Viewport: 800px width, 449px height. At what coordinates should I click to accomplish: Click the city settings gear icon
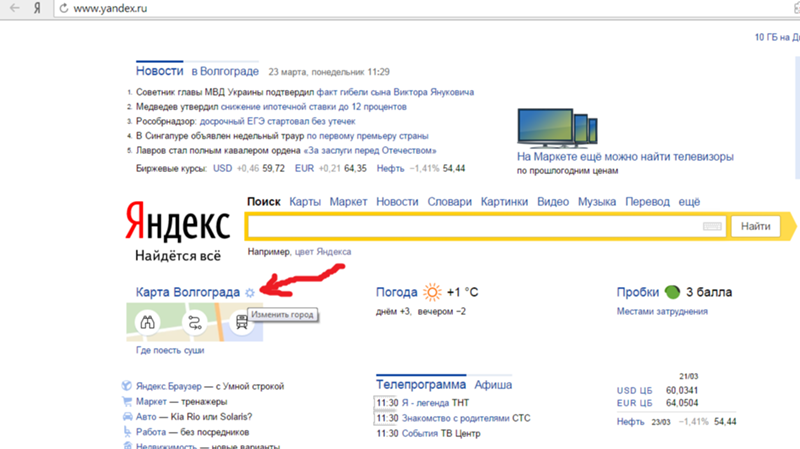coord(249,293)
